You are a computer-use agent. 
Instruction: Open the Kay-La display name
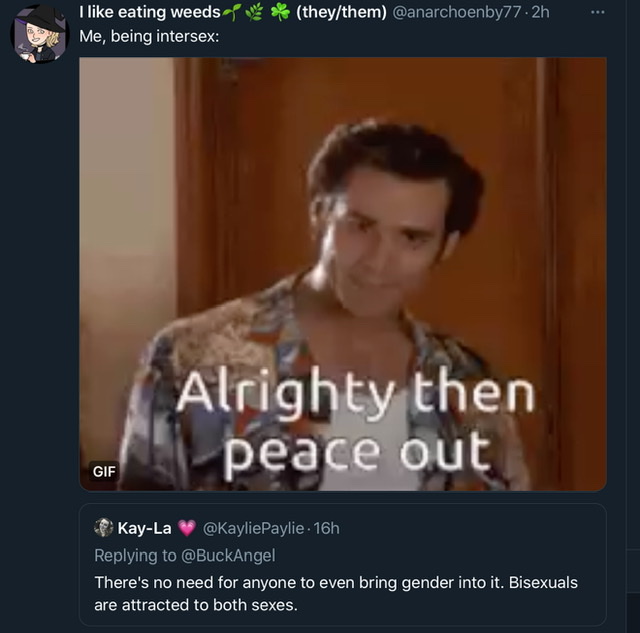point(144,528)
